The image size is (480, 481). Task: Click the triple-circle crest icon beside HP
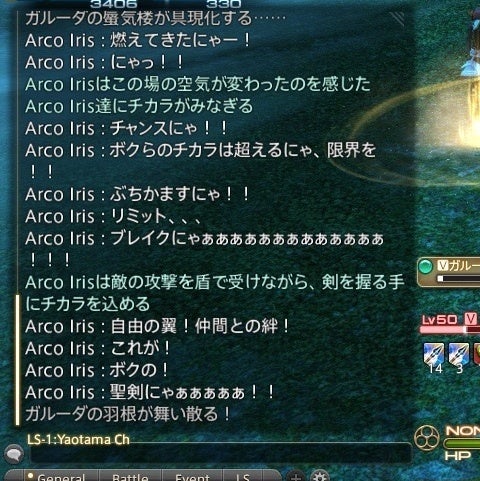click(x=427, y=438)
